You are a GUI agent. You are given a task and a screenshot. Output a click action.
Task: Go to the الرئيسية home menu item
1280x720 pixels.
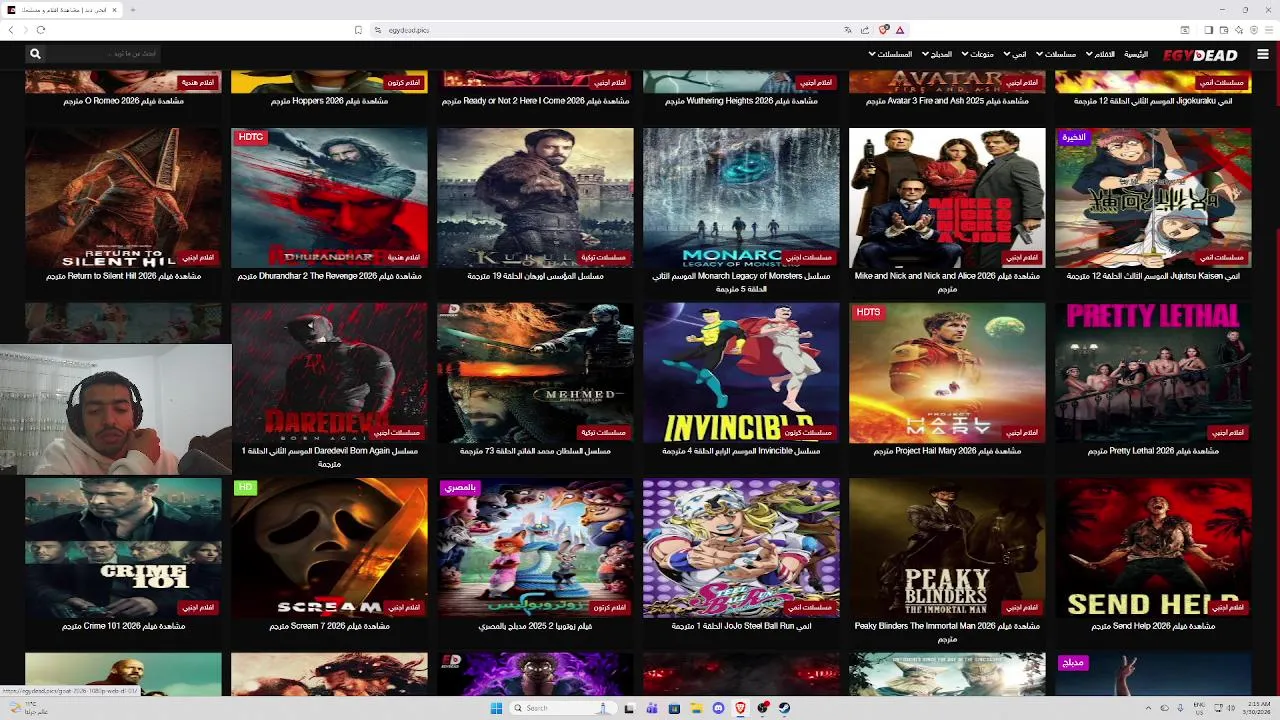coord(1136,54)
